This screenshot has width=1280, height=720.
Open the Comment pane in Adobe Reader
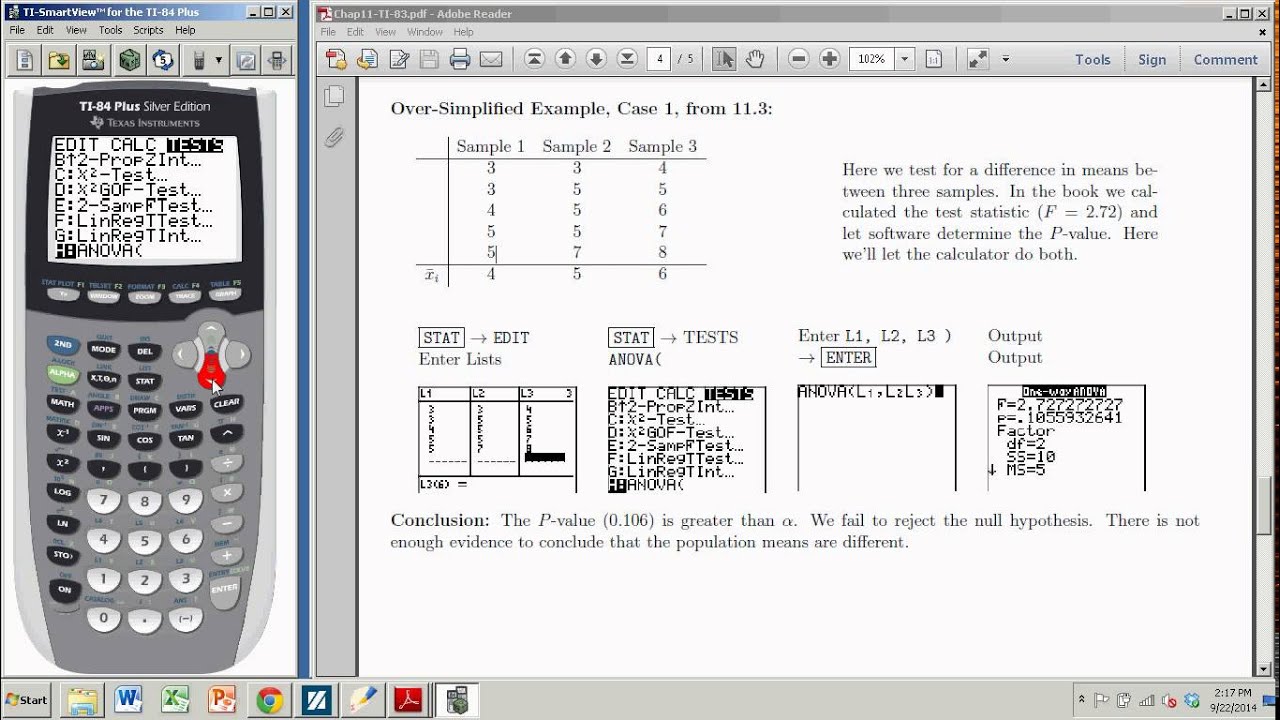coord(1225,59)
